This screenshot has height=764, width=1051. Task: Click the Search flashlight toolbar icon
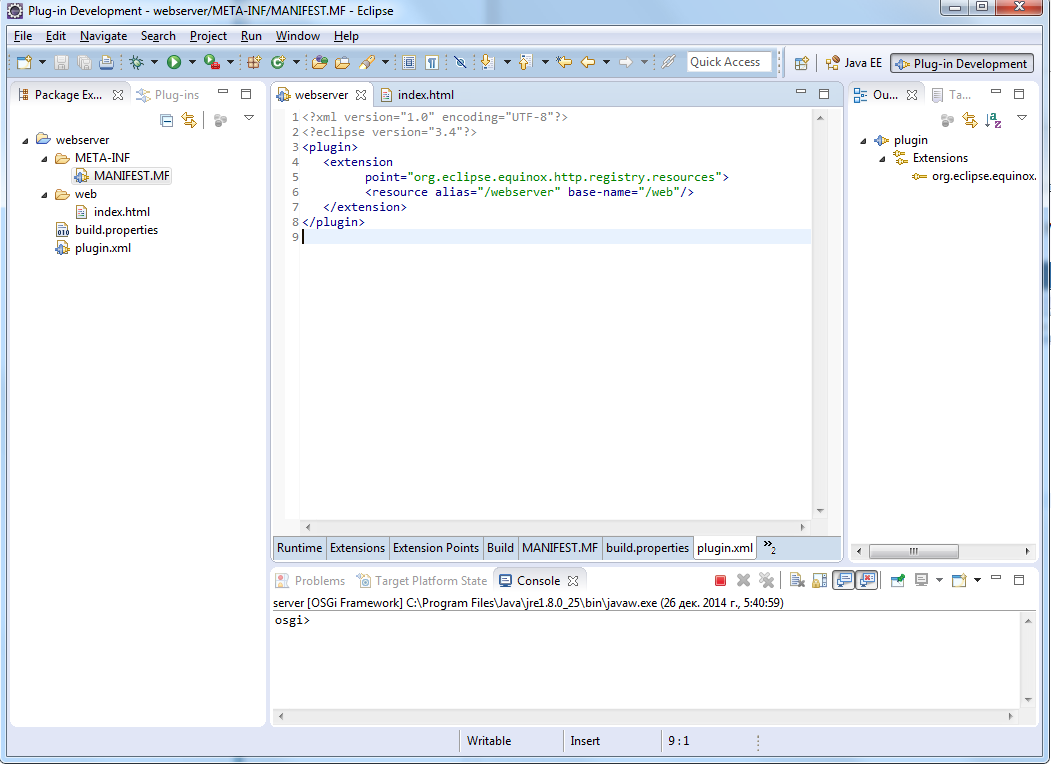(367, 62)
